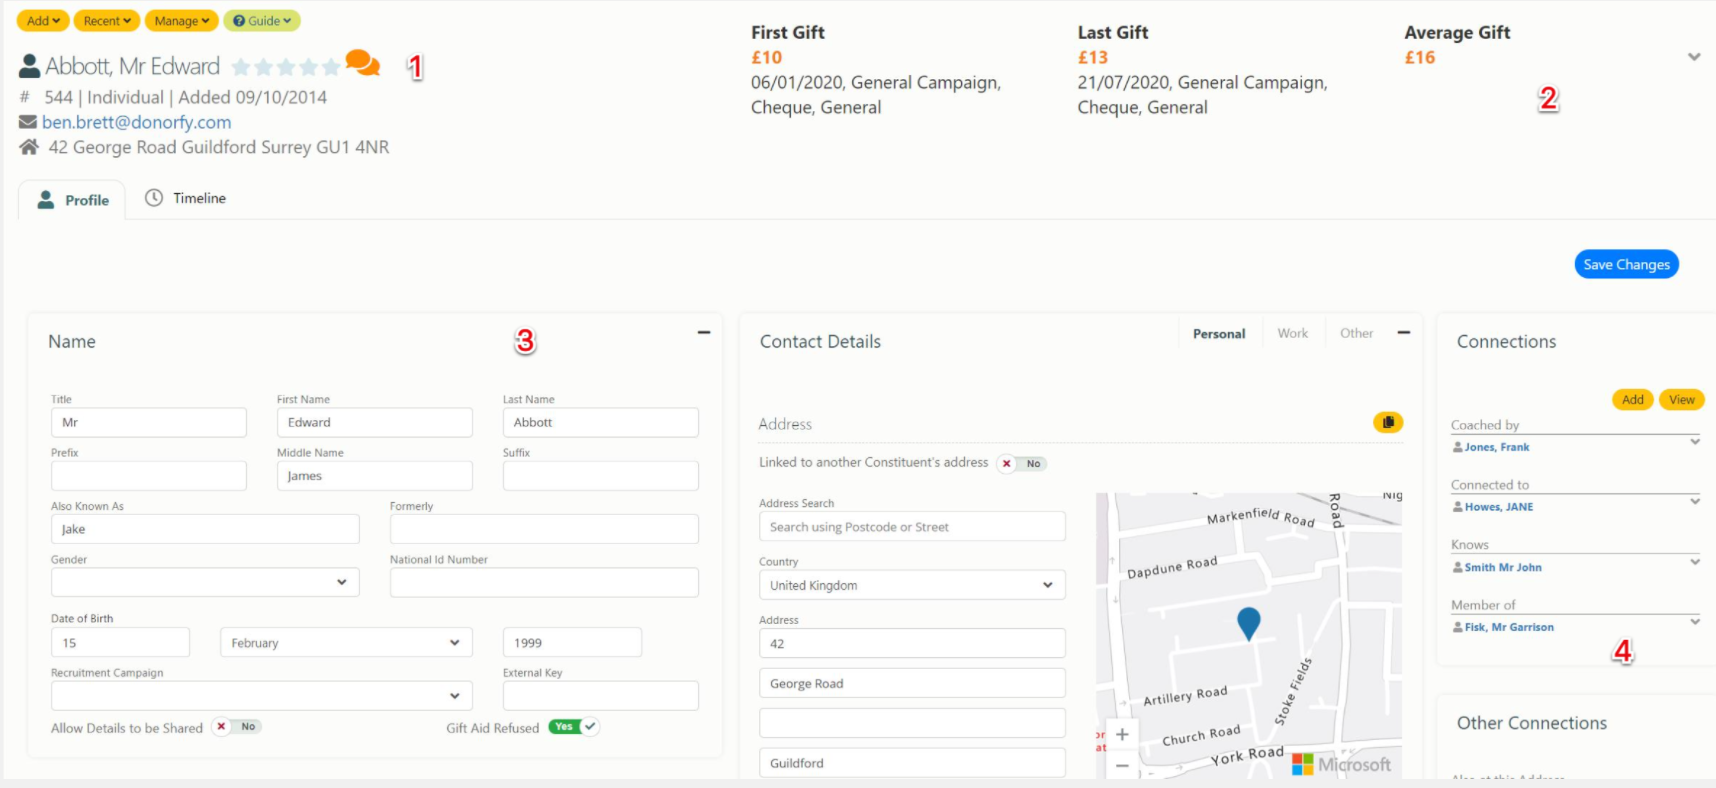Click the View connections button
Screen dimensions: 1716x788
tap(1682, 399)
